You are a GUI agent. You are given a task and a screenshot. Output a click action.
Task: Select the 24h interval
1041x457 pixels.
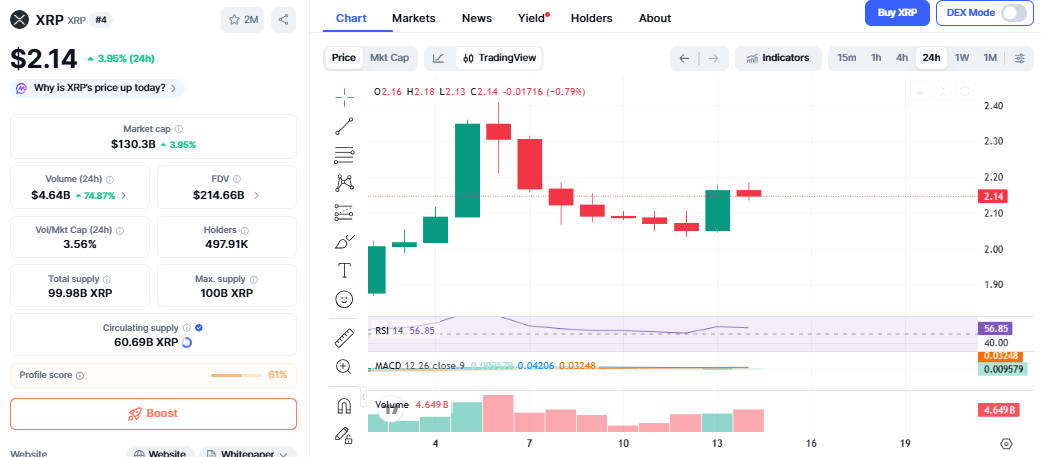pos(931,58)
